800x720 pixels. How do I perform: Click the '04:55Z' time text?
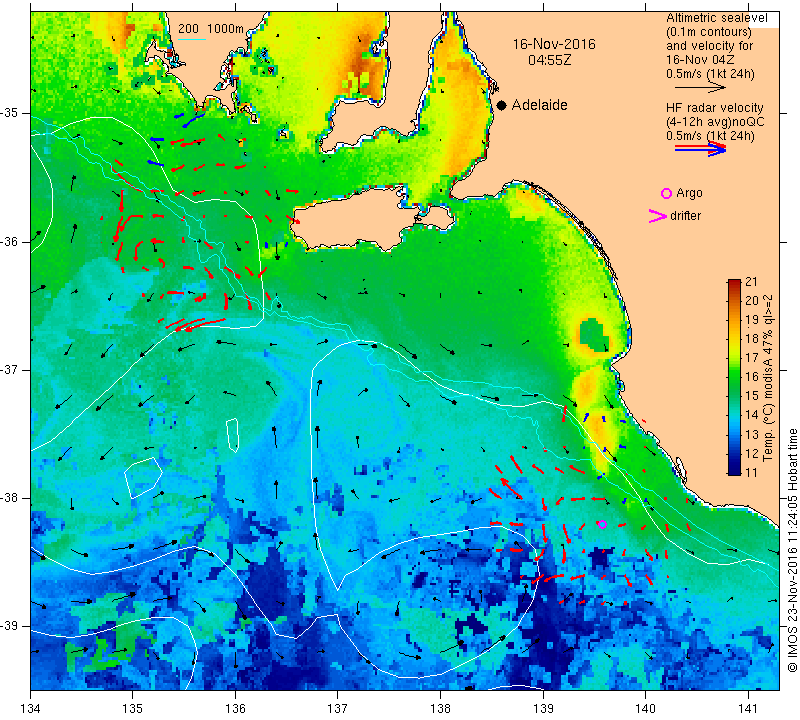click(549, 60)
